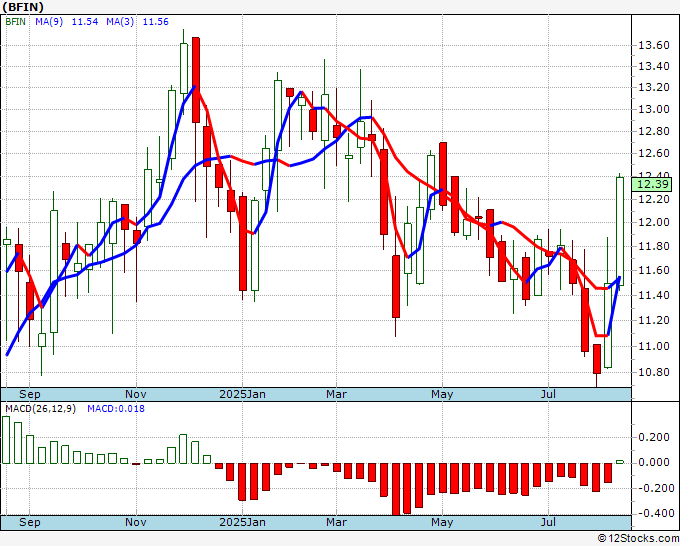Click the 12.00 price axis label
The height and width of the screenshot is (546, 680).
point(654,222)
